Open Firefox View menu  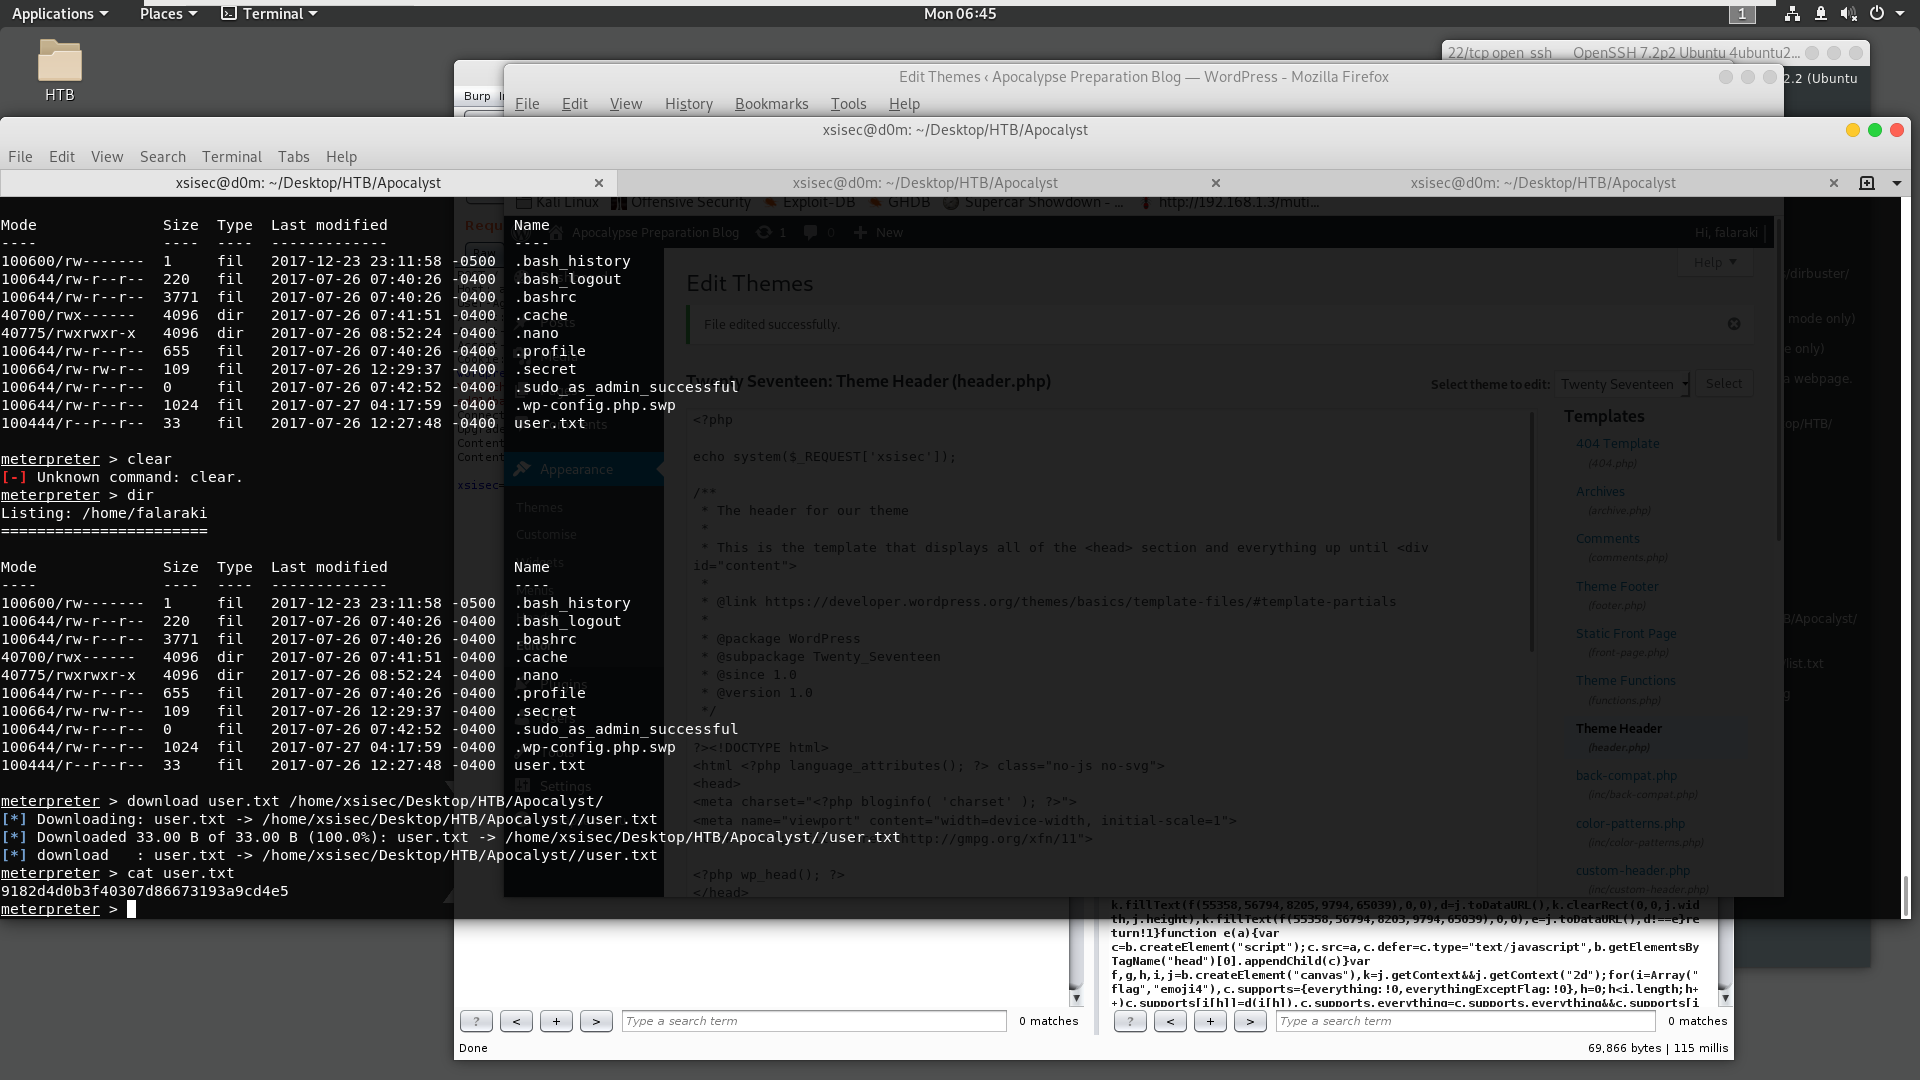(626, 104)
